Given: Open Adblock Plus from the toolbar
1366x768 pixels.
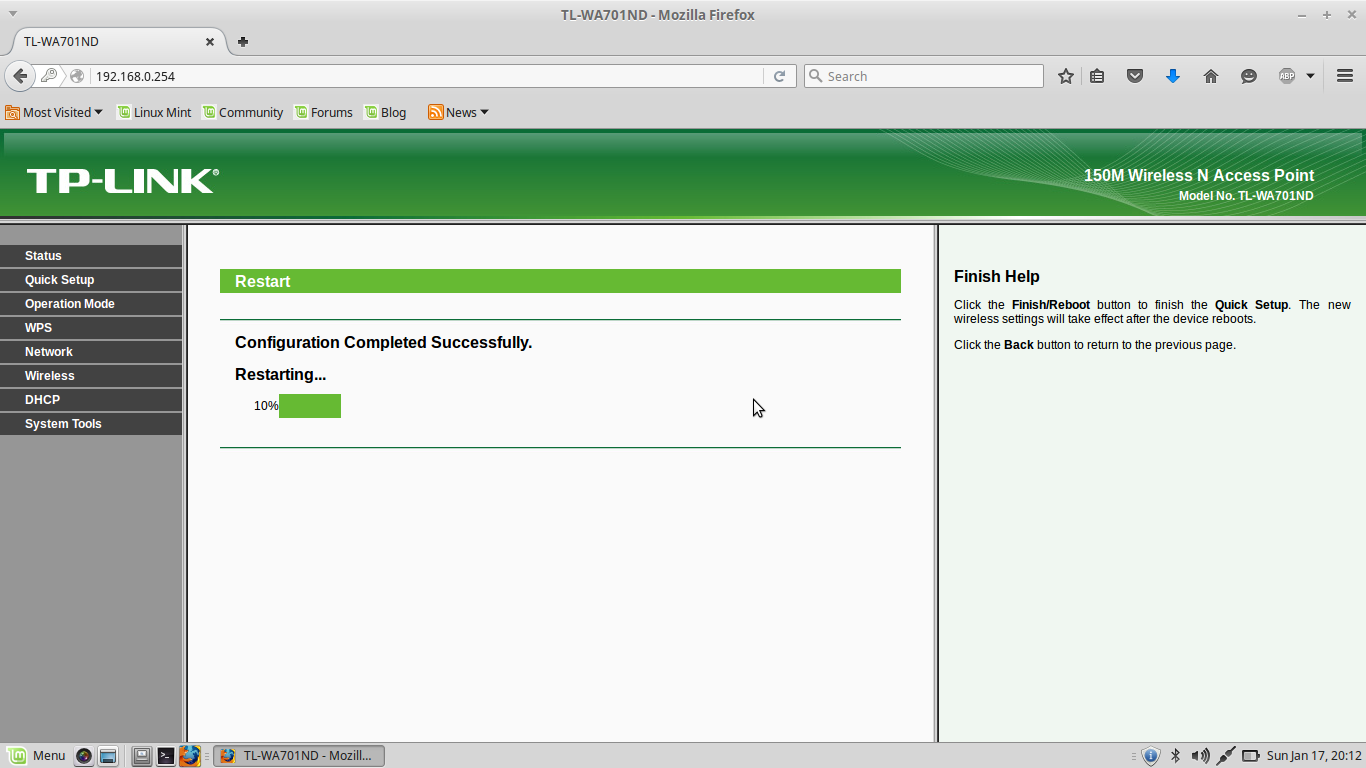Looking at the screenshot, I should [x=1288, y=75].
